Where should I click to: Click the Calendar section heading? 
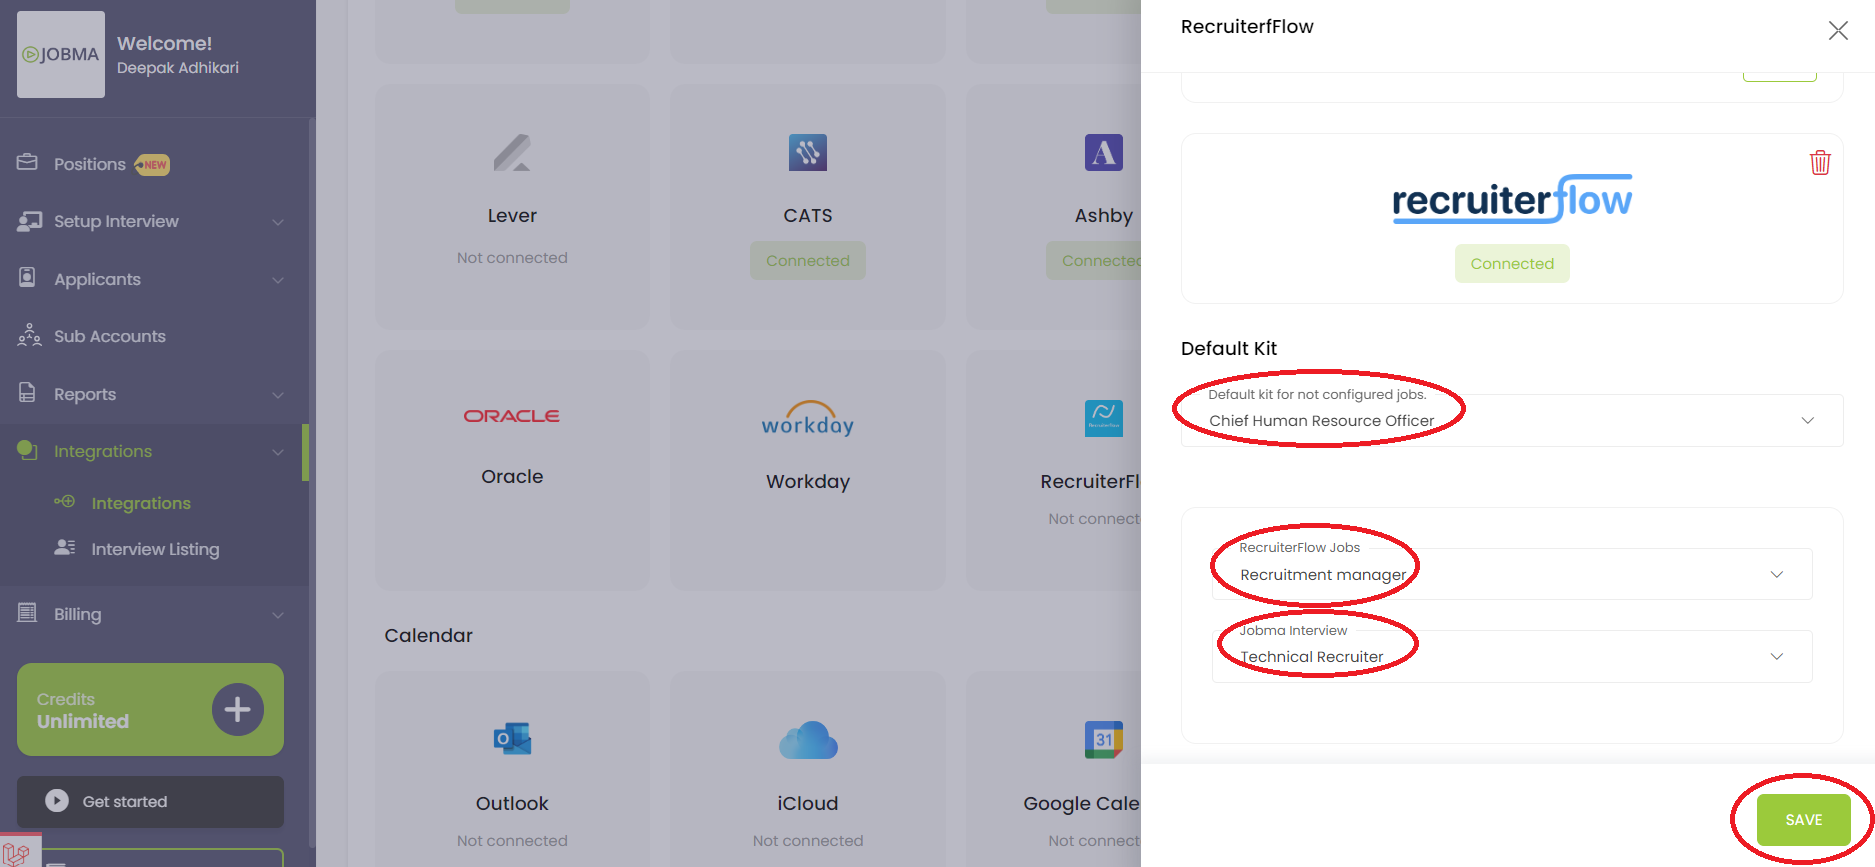pos(428,635)
